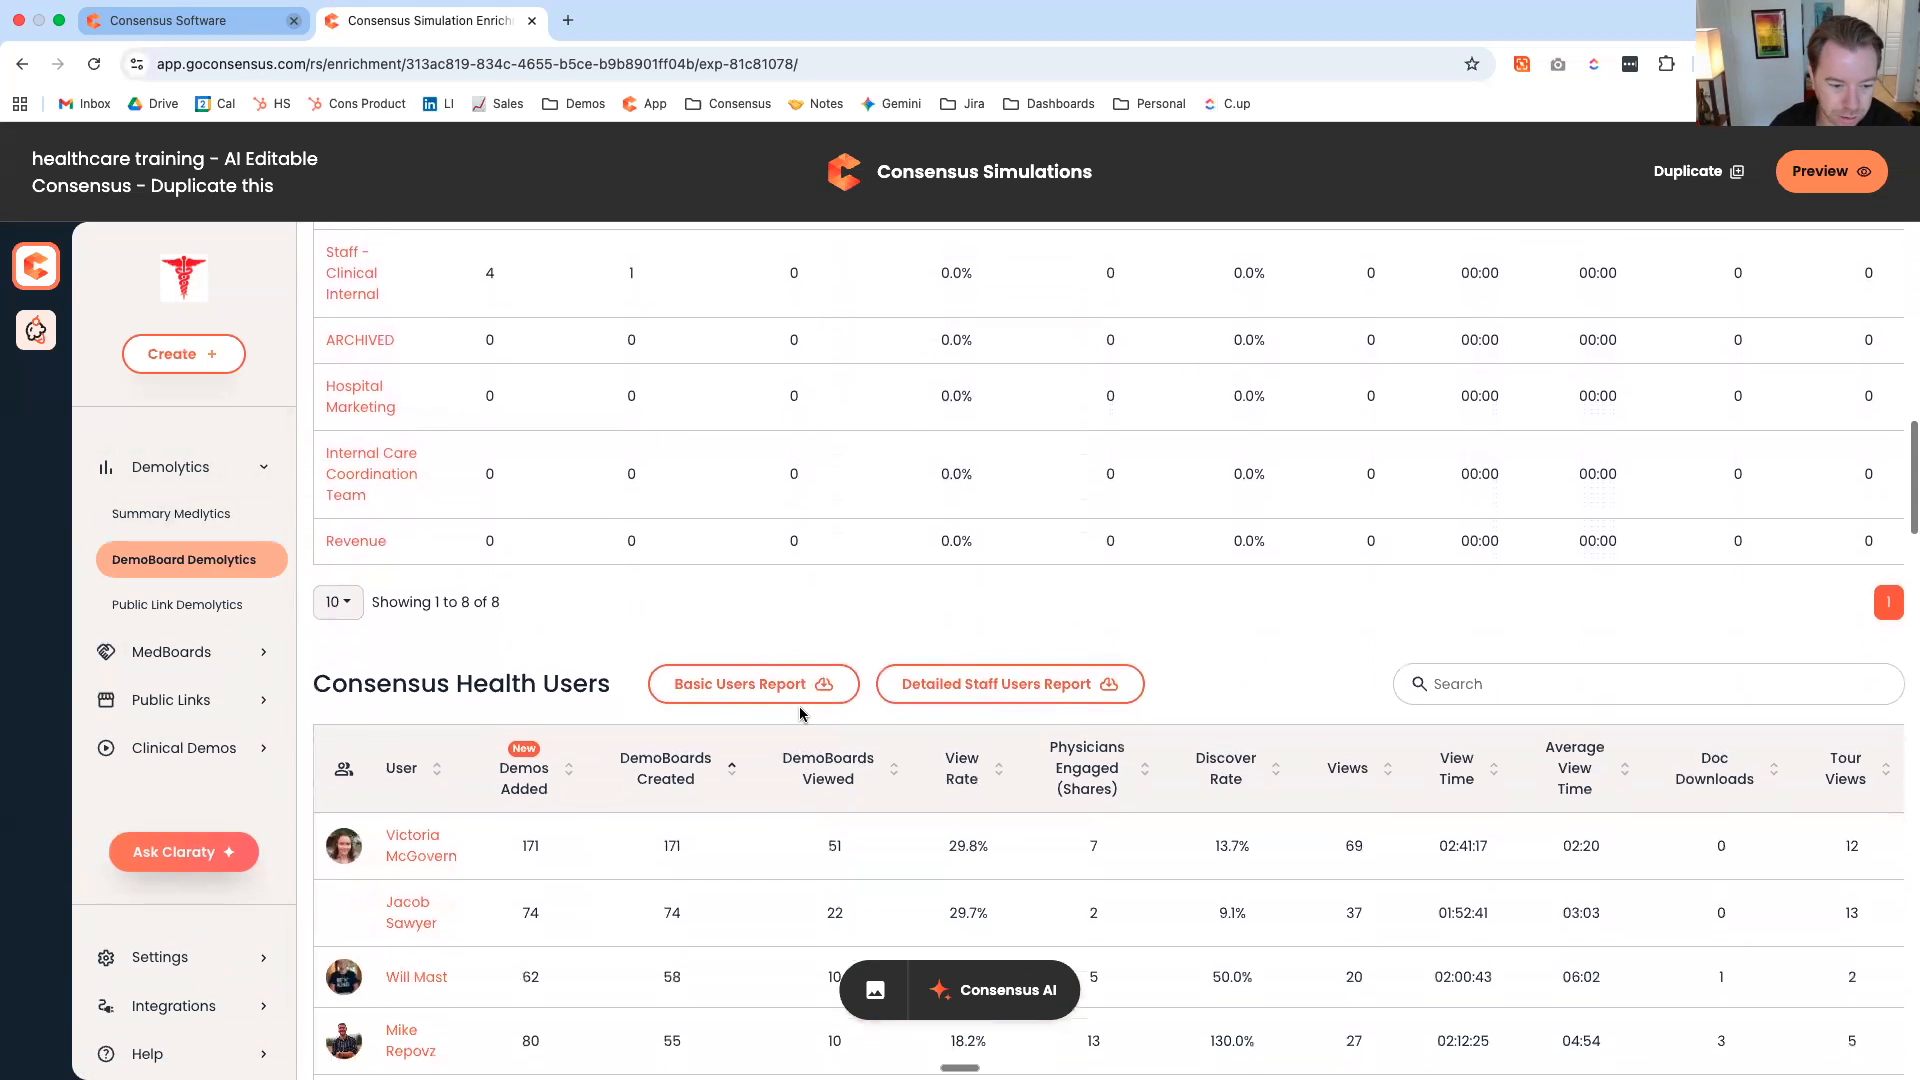
Task: Download the Basic Users Report
Action: pyautogui.click(x=753, y=684)
